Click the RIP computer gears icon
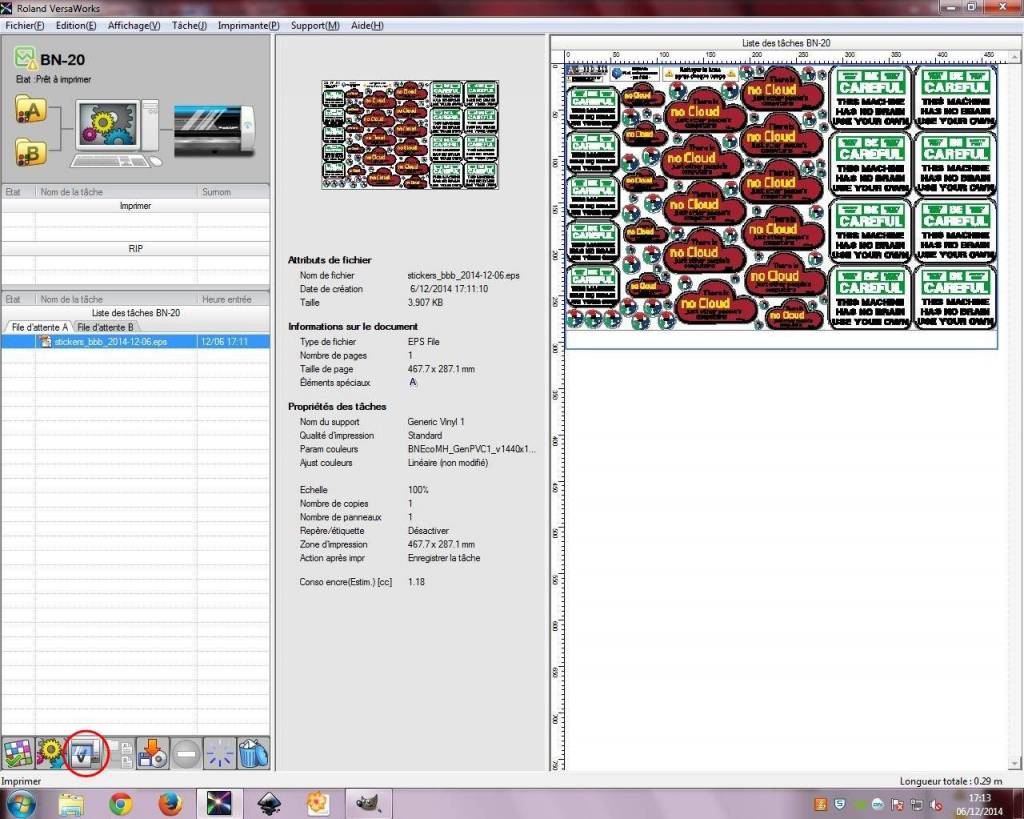This screenshot has height=819, width=1024. tap(111, 130)
